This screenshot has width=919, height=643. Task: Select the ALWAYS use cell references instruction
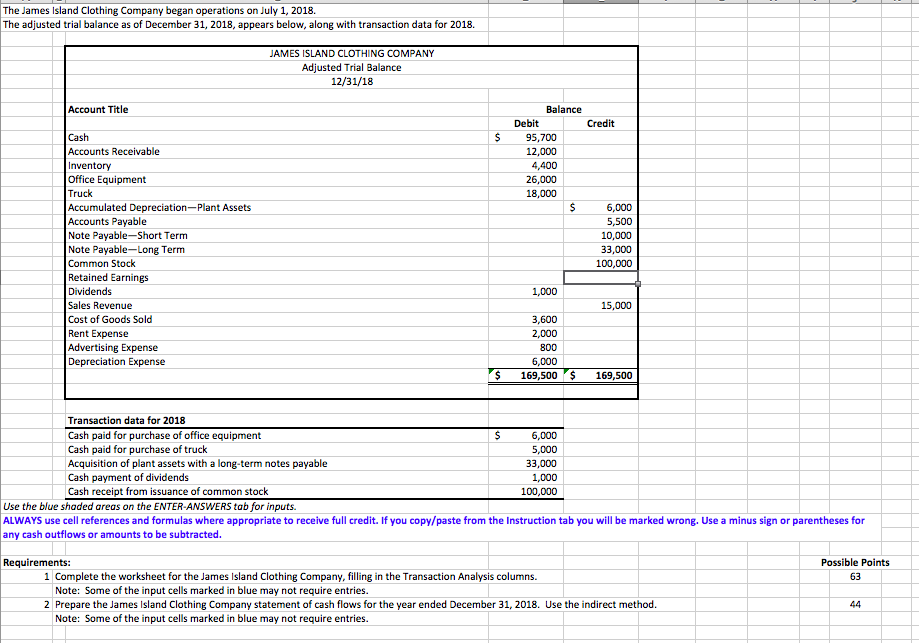click(x=434, y=528)
